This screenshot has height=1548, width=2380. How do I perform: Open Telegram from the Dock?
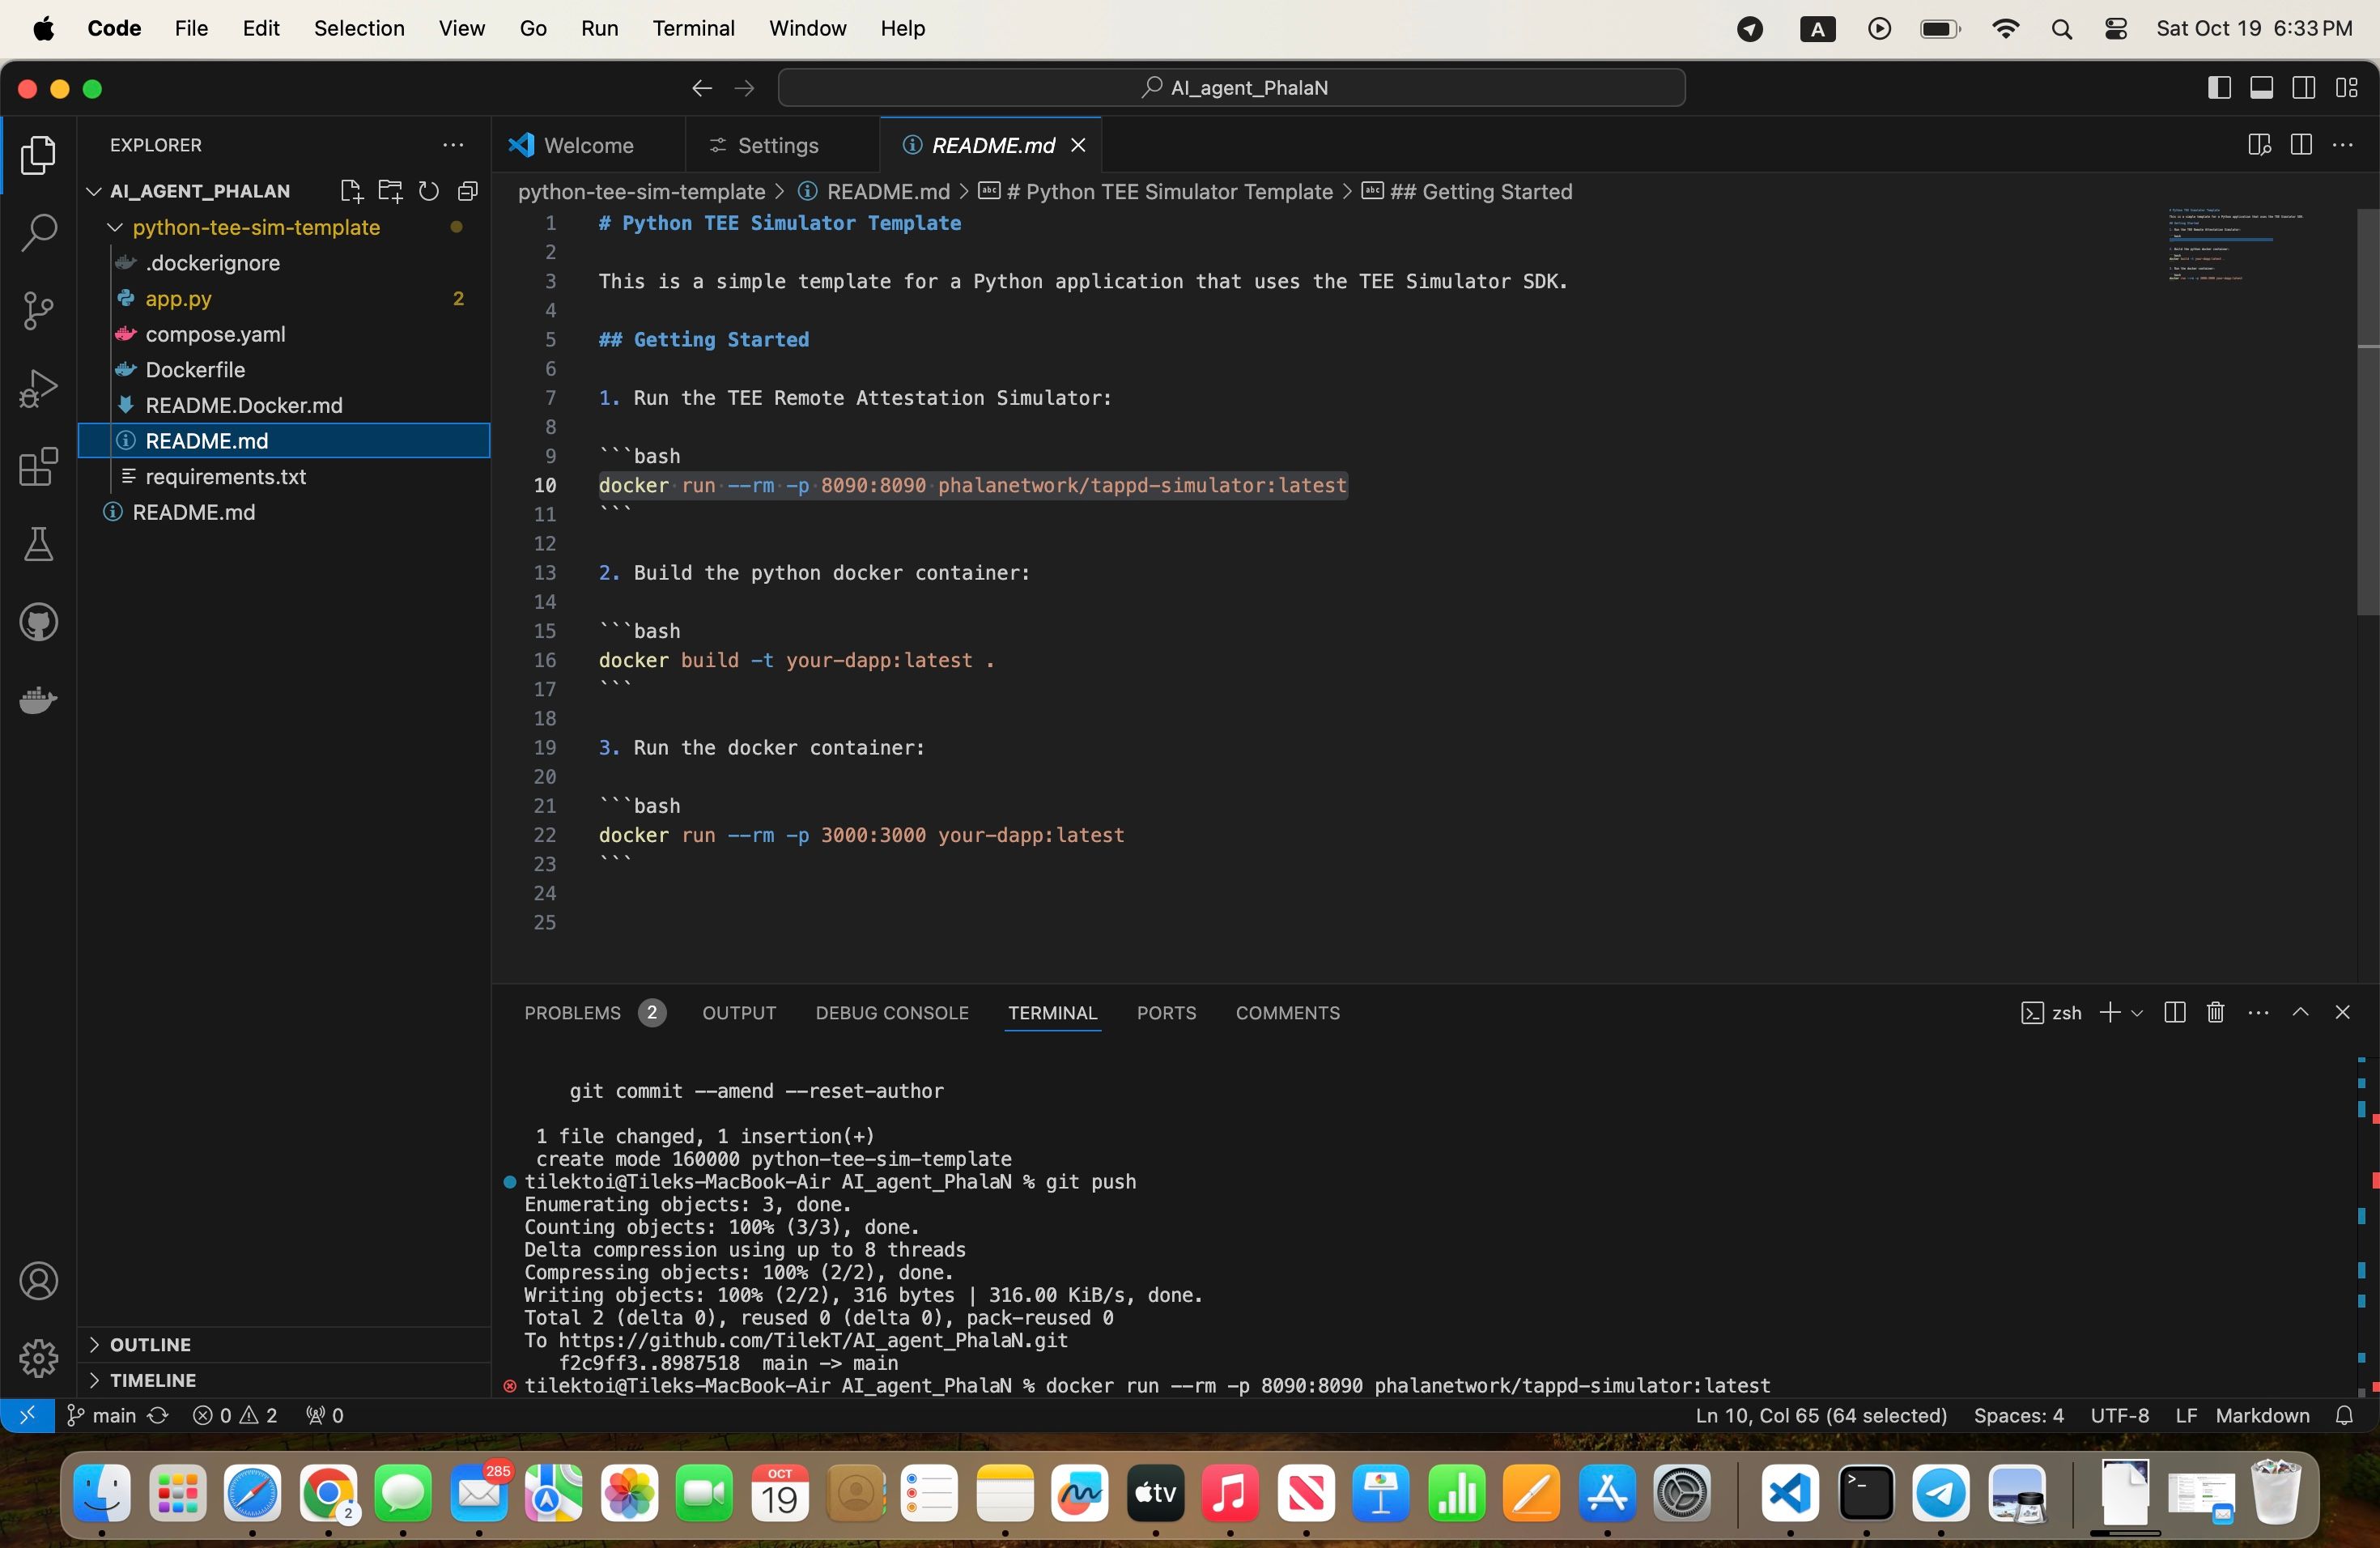click(1940, 1493)
